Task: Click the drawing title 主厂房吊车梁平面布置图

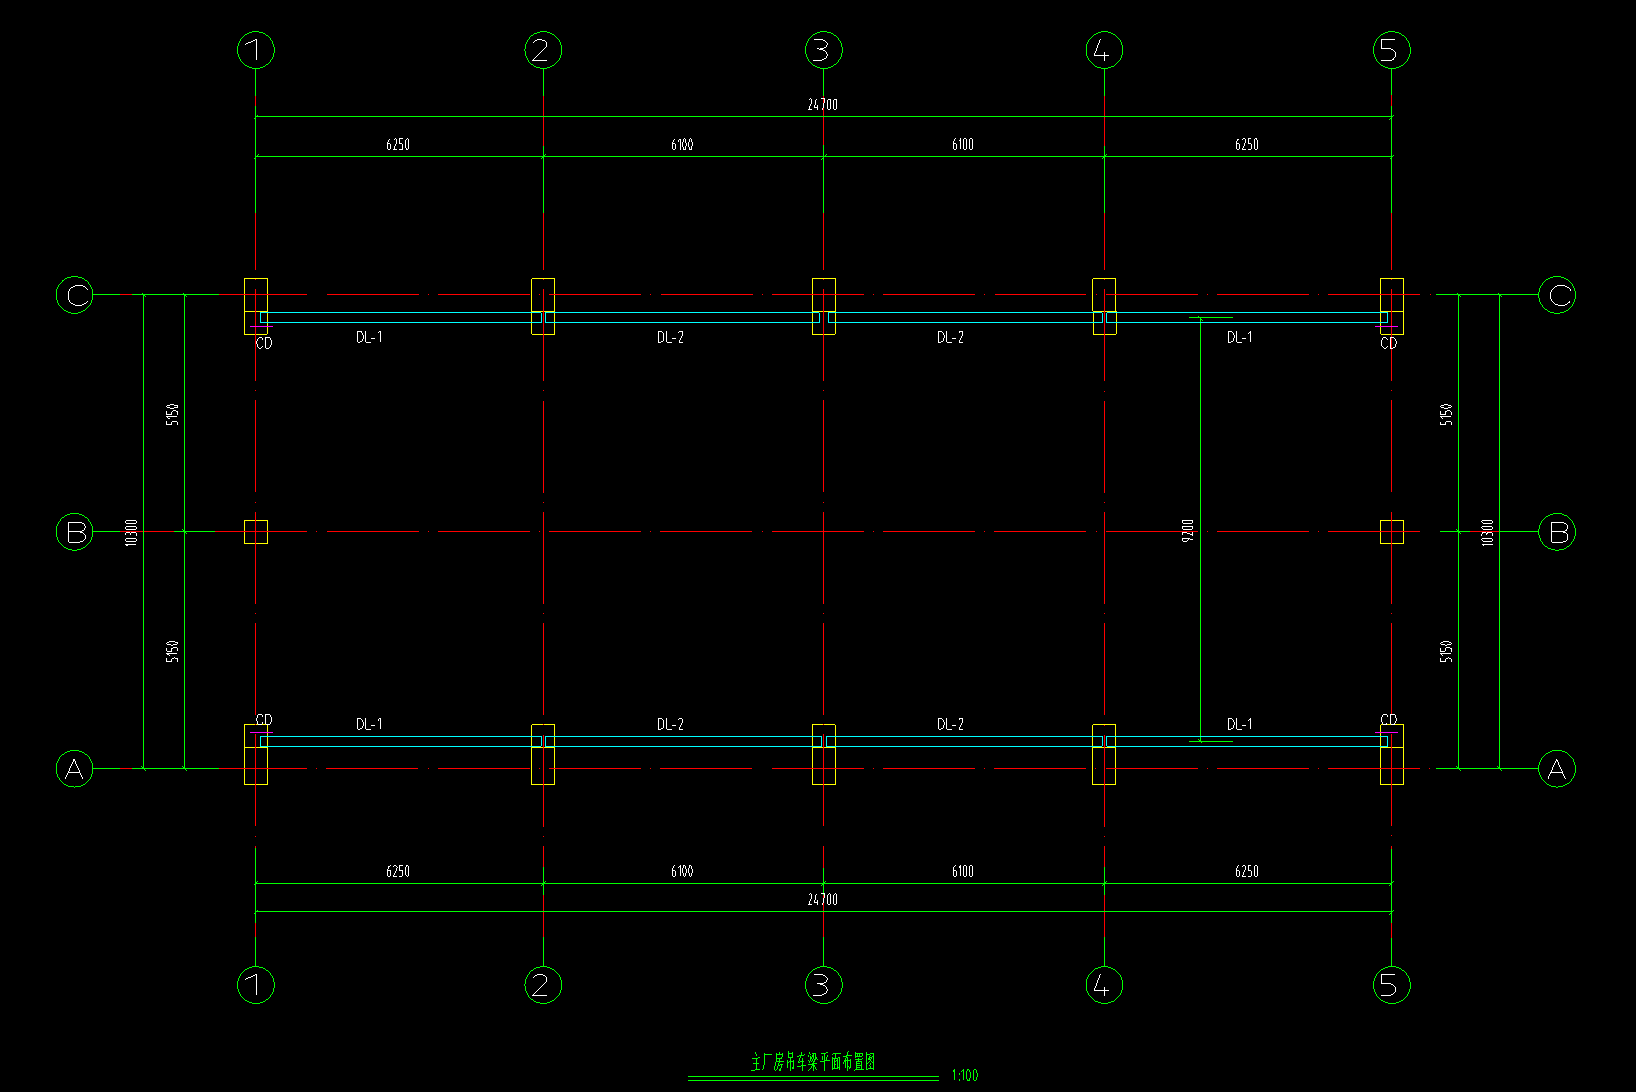Action: coord(813,1062)
